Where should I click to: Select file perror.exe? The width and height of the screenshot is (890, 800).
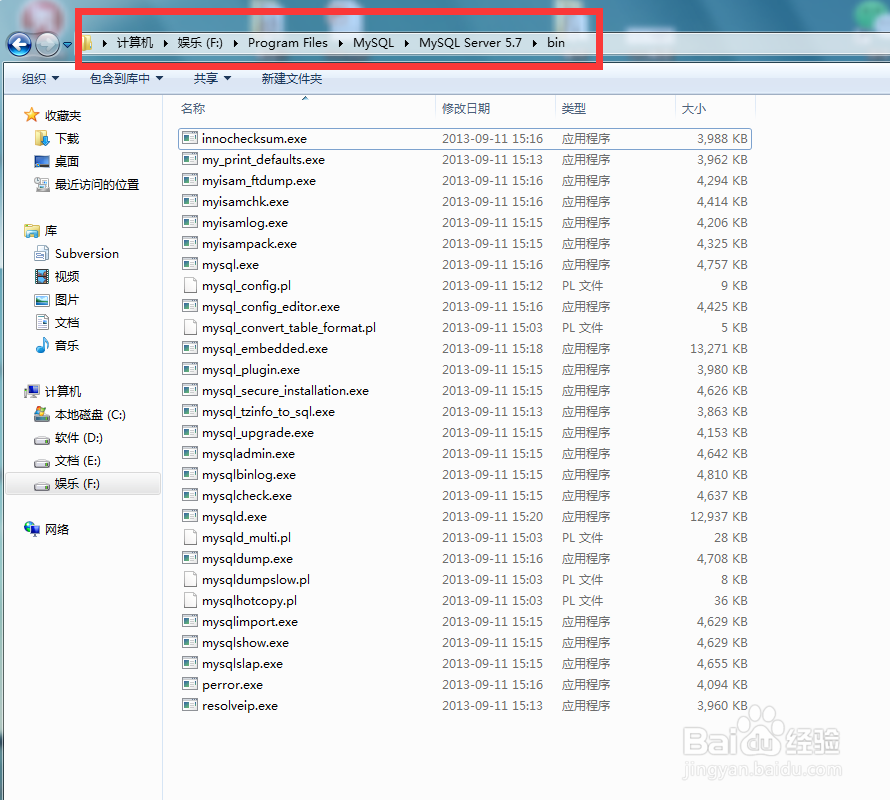click(x=232, y=685)
